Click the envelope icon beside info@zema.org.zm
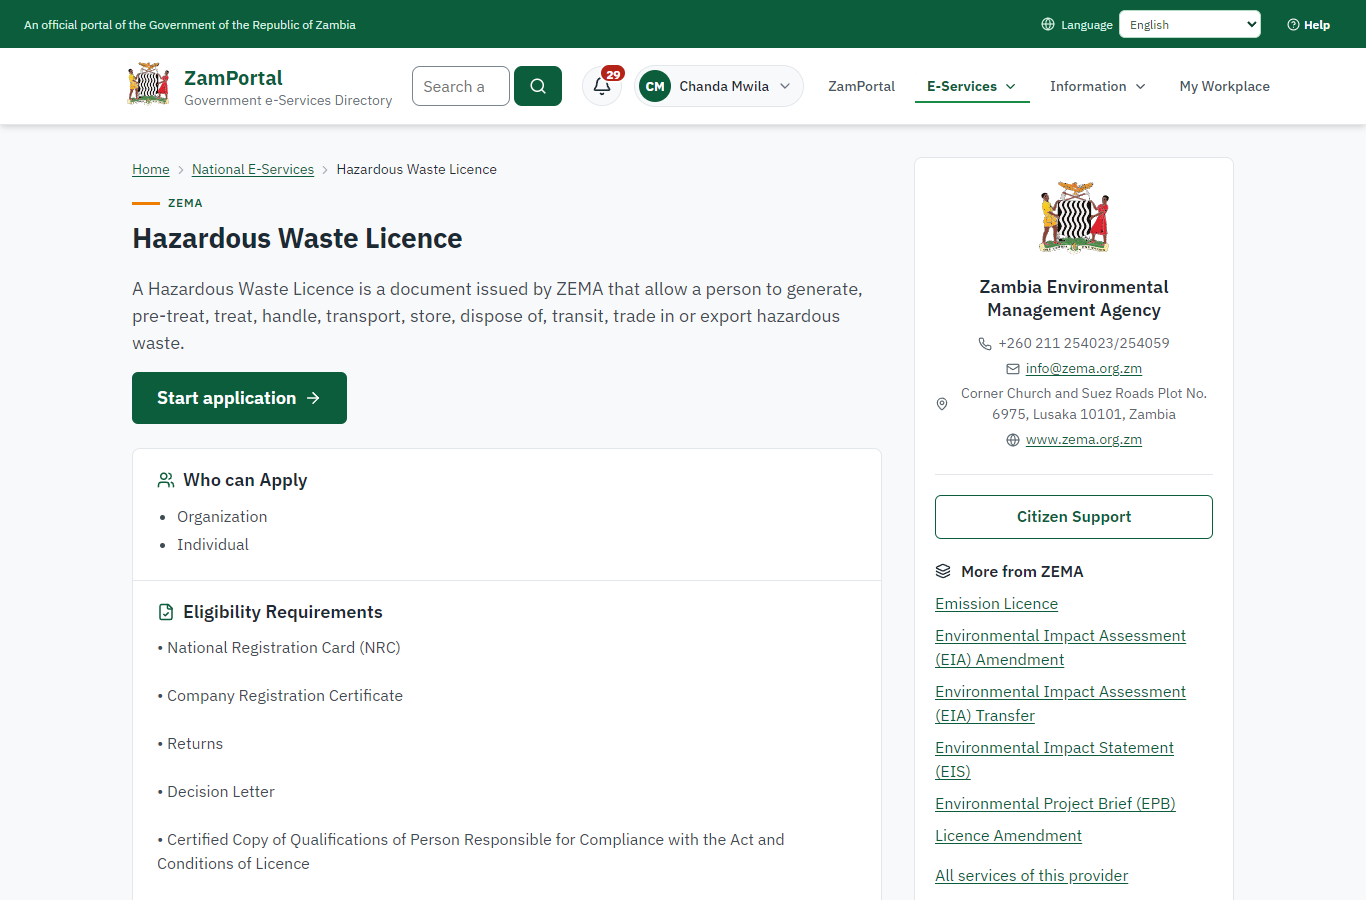The width and height of the screenshot is (1366, 900). pyautogui.click(x=1013, y=369)
